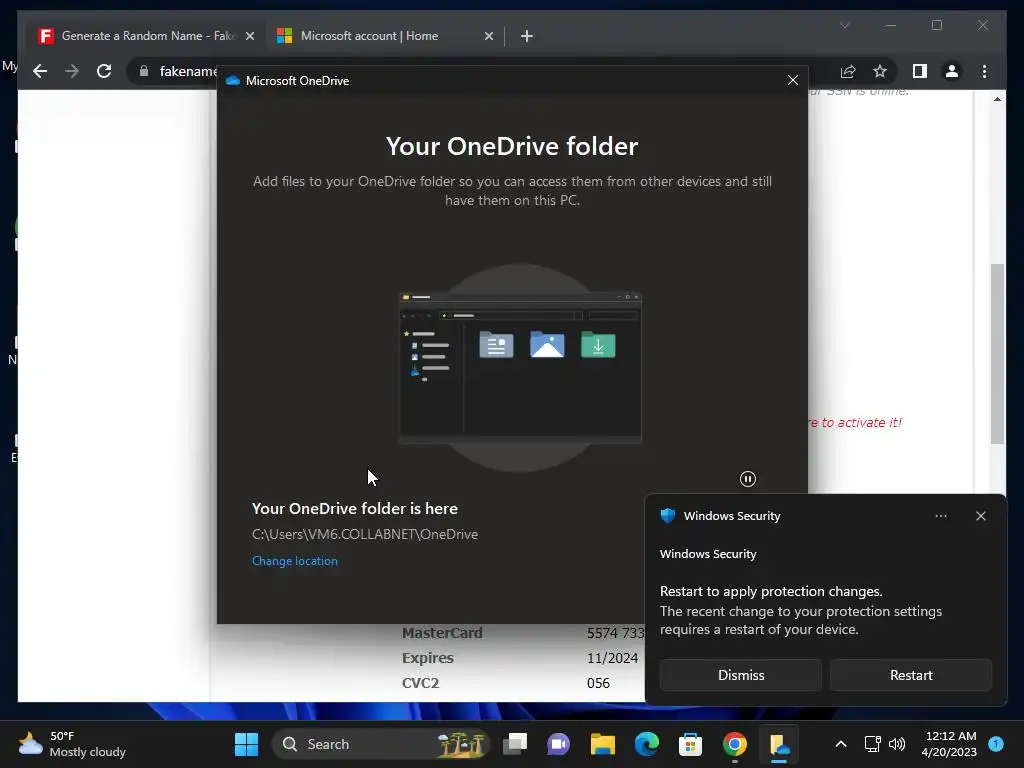Select the CVC2 value 056
This screenshot has width=1024, height=768.
tap(598, 683)
